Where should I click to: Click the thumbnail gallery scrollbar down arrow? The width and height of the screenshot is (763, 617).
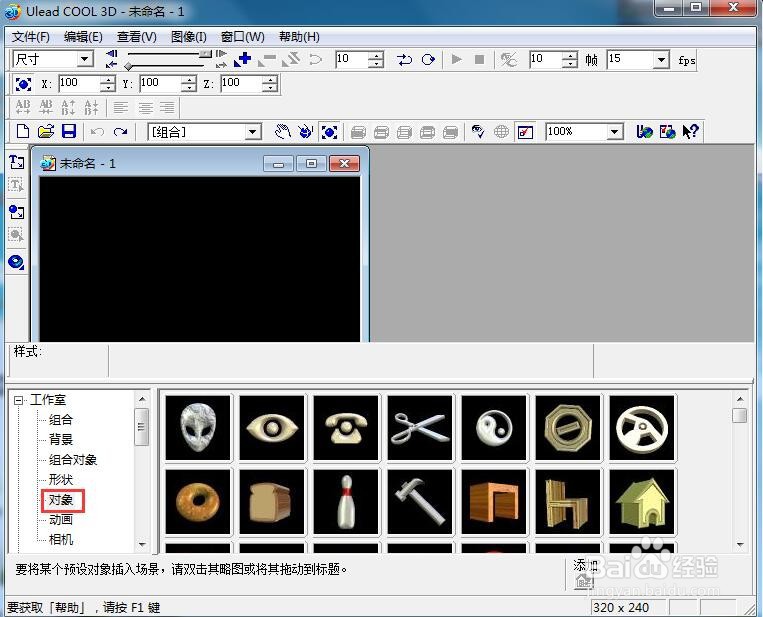coord(740,544)
